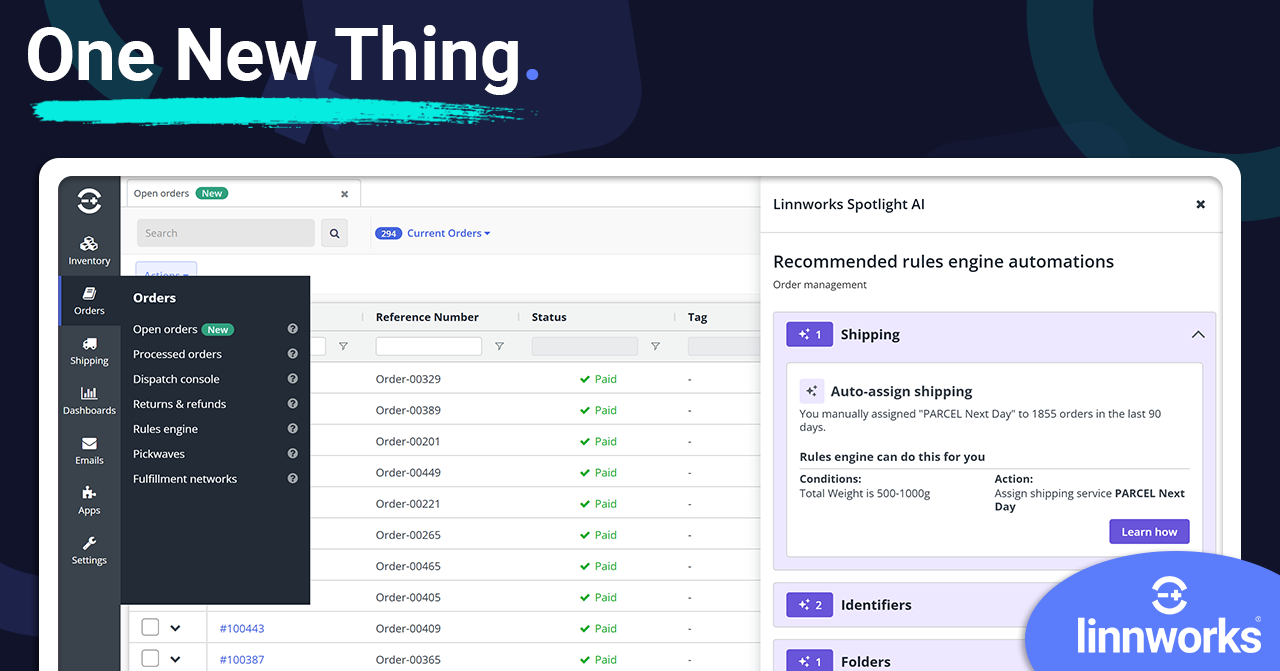Choose Pickwaves from the Orders menu
The image size is (1280, 671).
[x=159, y=454]
